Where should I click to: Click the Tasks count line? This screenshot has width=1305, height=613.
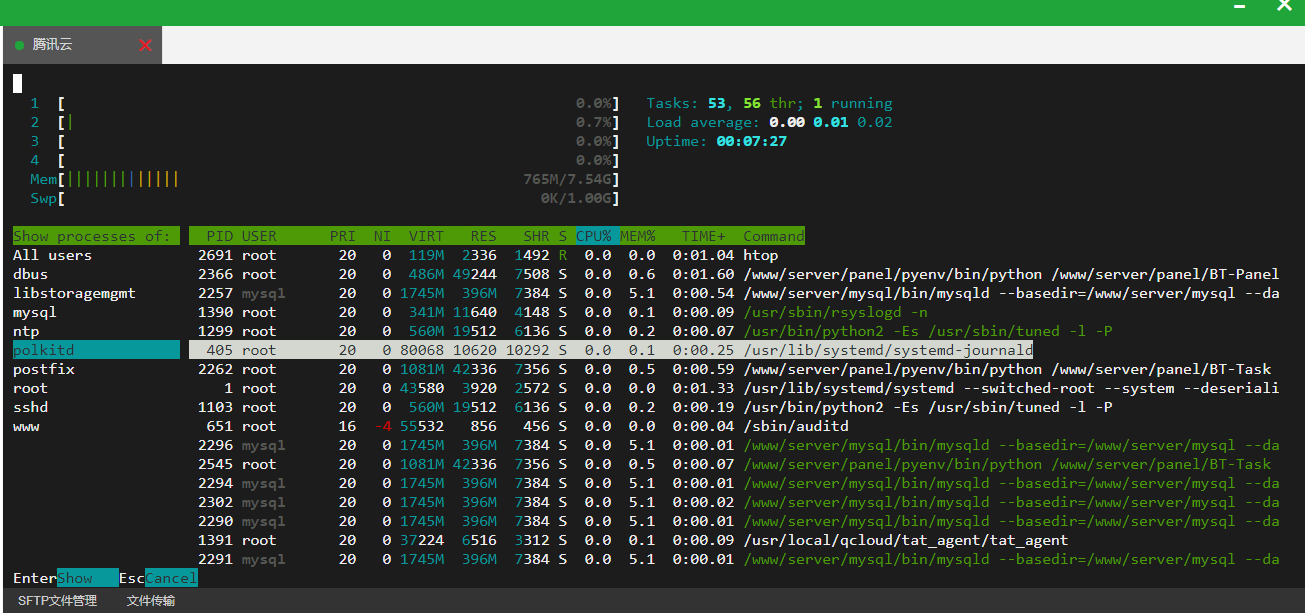pyautogui.click(x=769, y=103)
